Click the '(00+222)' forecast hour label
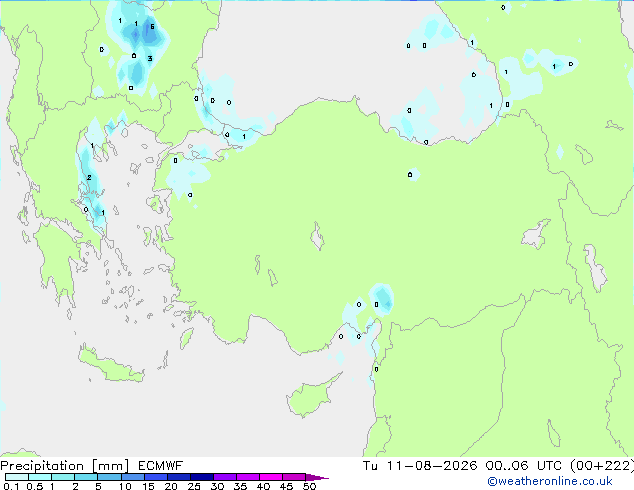Viewport: 634px width, 490px height. (x=602, y=466)
